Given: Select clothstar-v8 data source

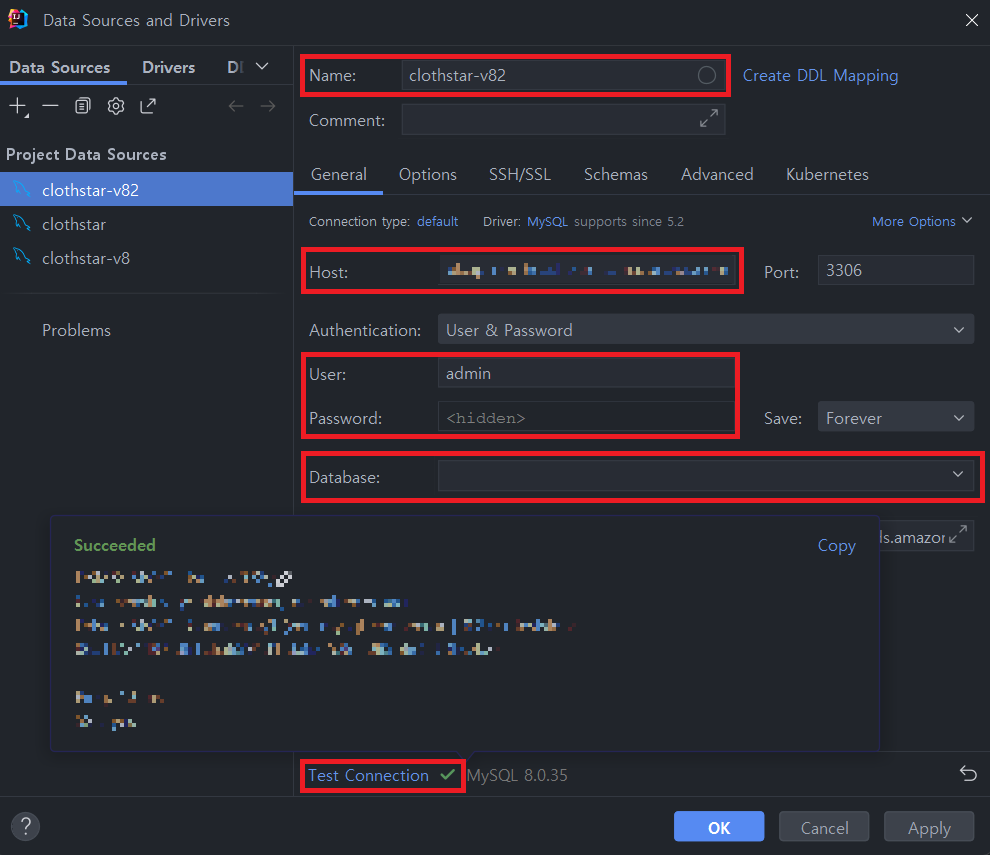Looking at the screenshot, I should click(x=146, y=258).
